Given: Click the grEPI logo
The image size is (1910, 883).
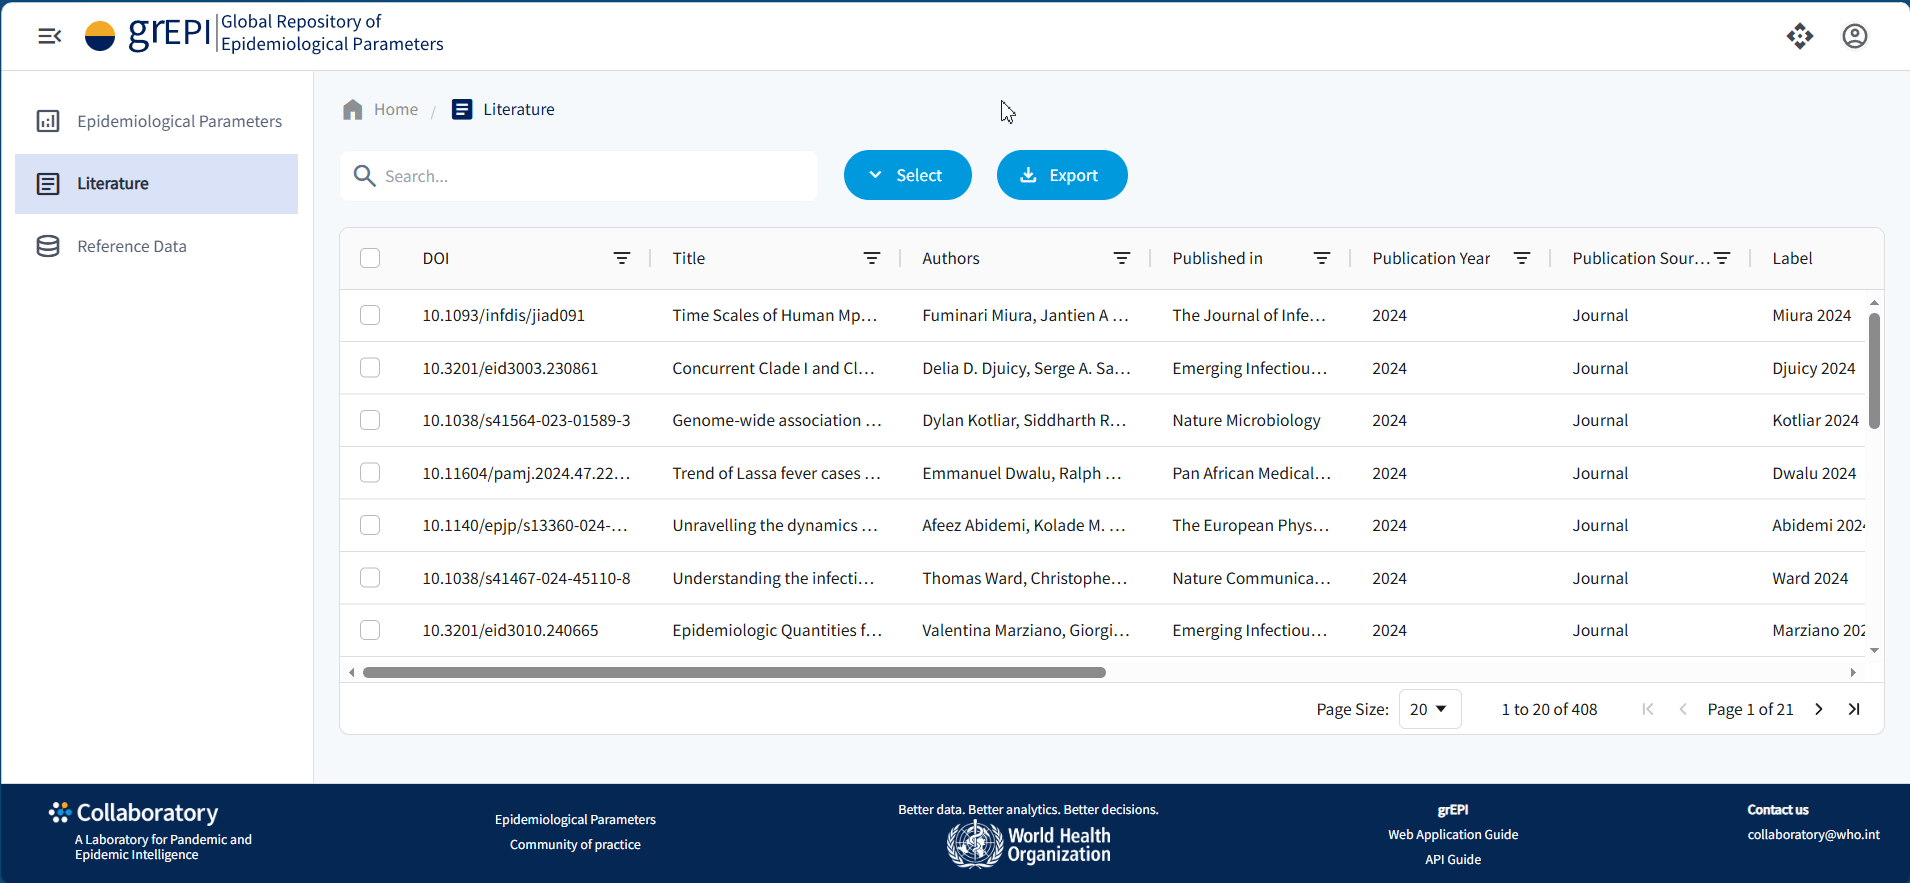Looking at the screenshot, I should [148, 34].
